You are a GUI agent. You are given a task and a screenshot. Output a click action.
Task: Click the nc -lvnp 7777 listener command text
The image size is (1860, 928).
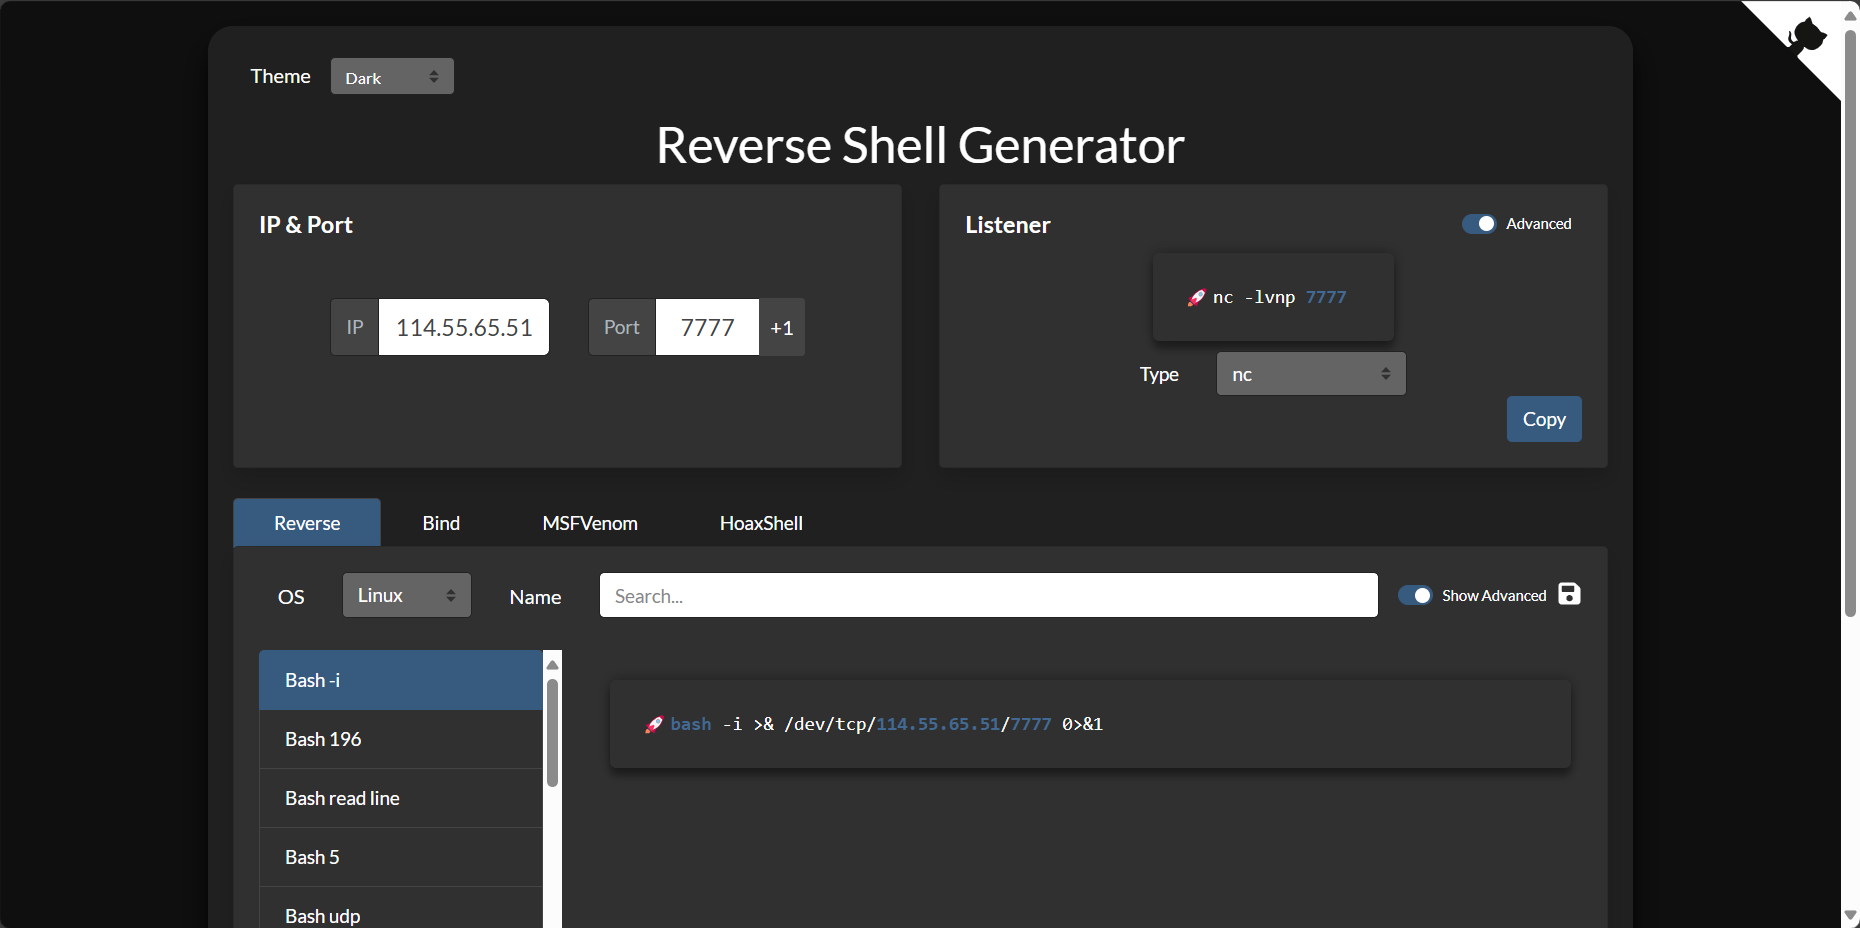click(x=1279, y=297)
